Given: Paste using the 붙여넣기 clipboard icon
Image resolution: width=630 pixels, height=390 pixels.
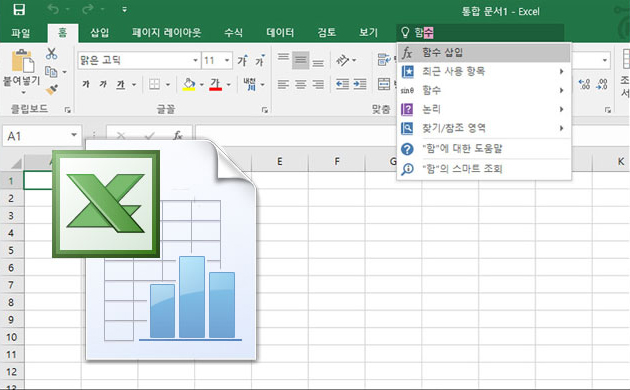Looking at the screenshot, I should point(22,62).
